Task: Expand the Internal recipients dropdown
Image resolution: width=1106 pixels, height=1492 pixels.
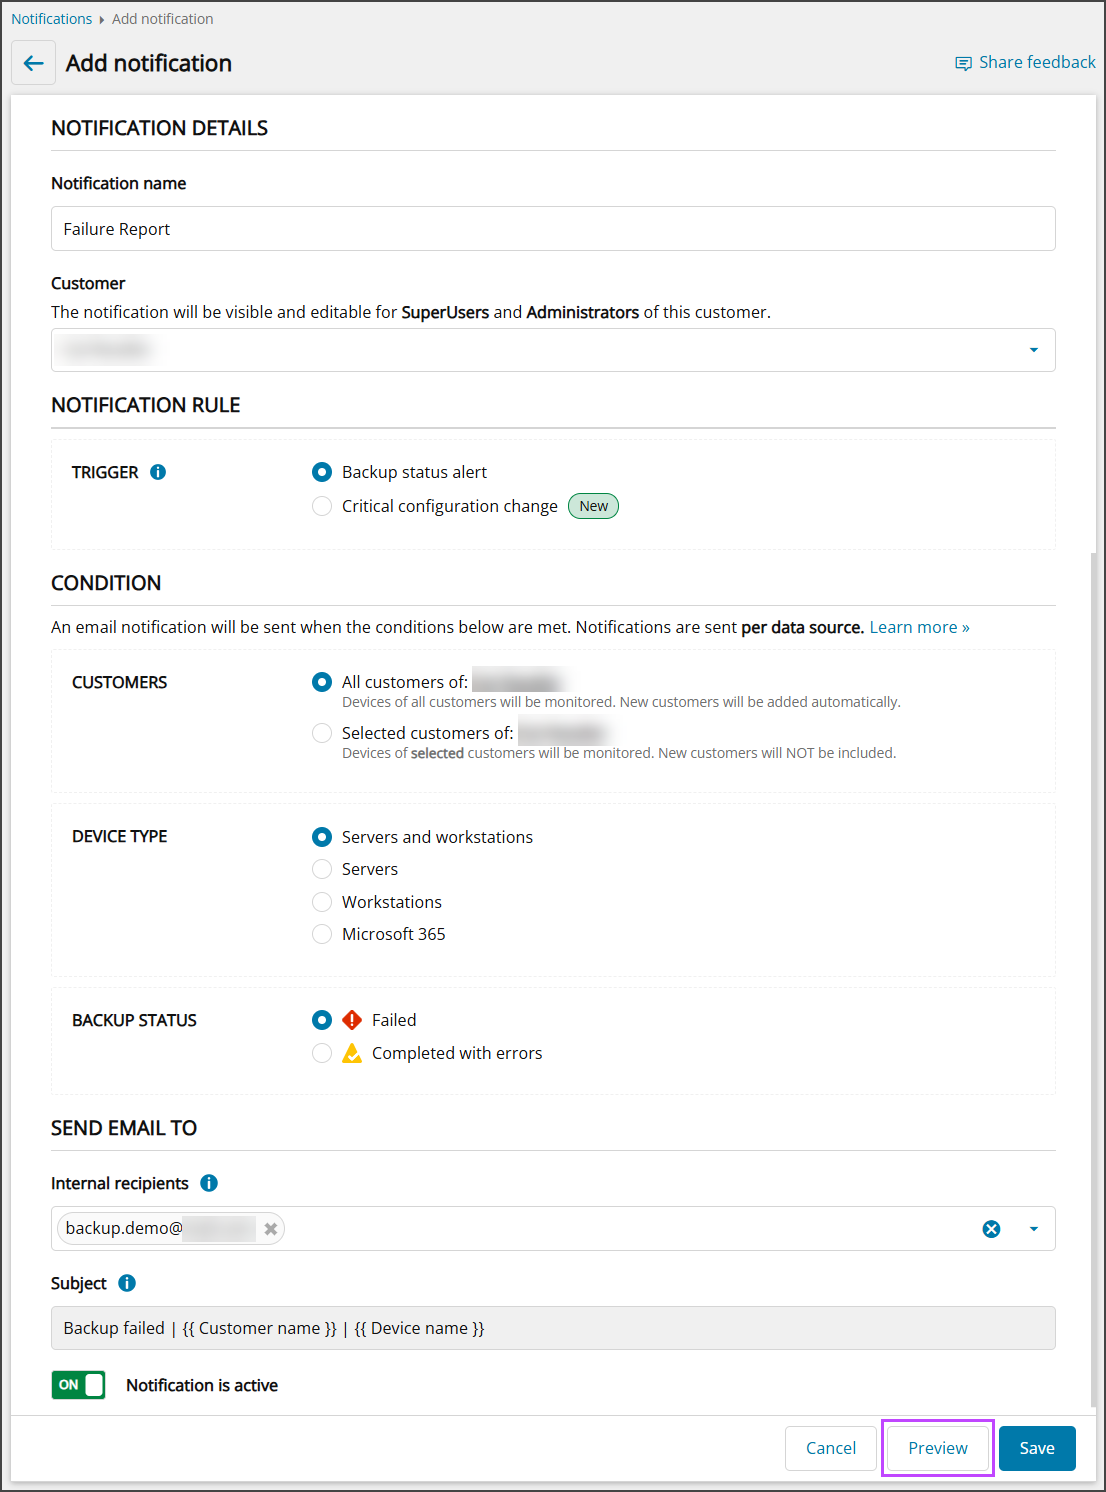Action: click(1033, 1229)
